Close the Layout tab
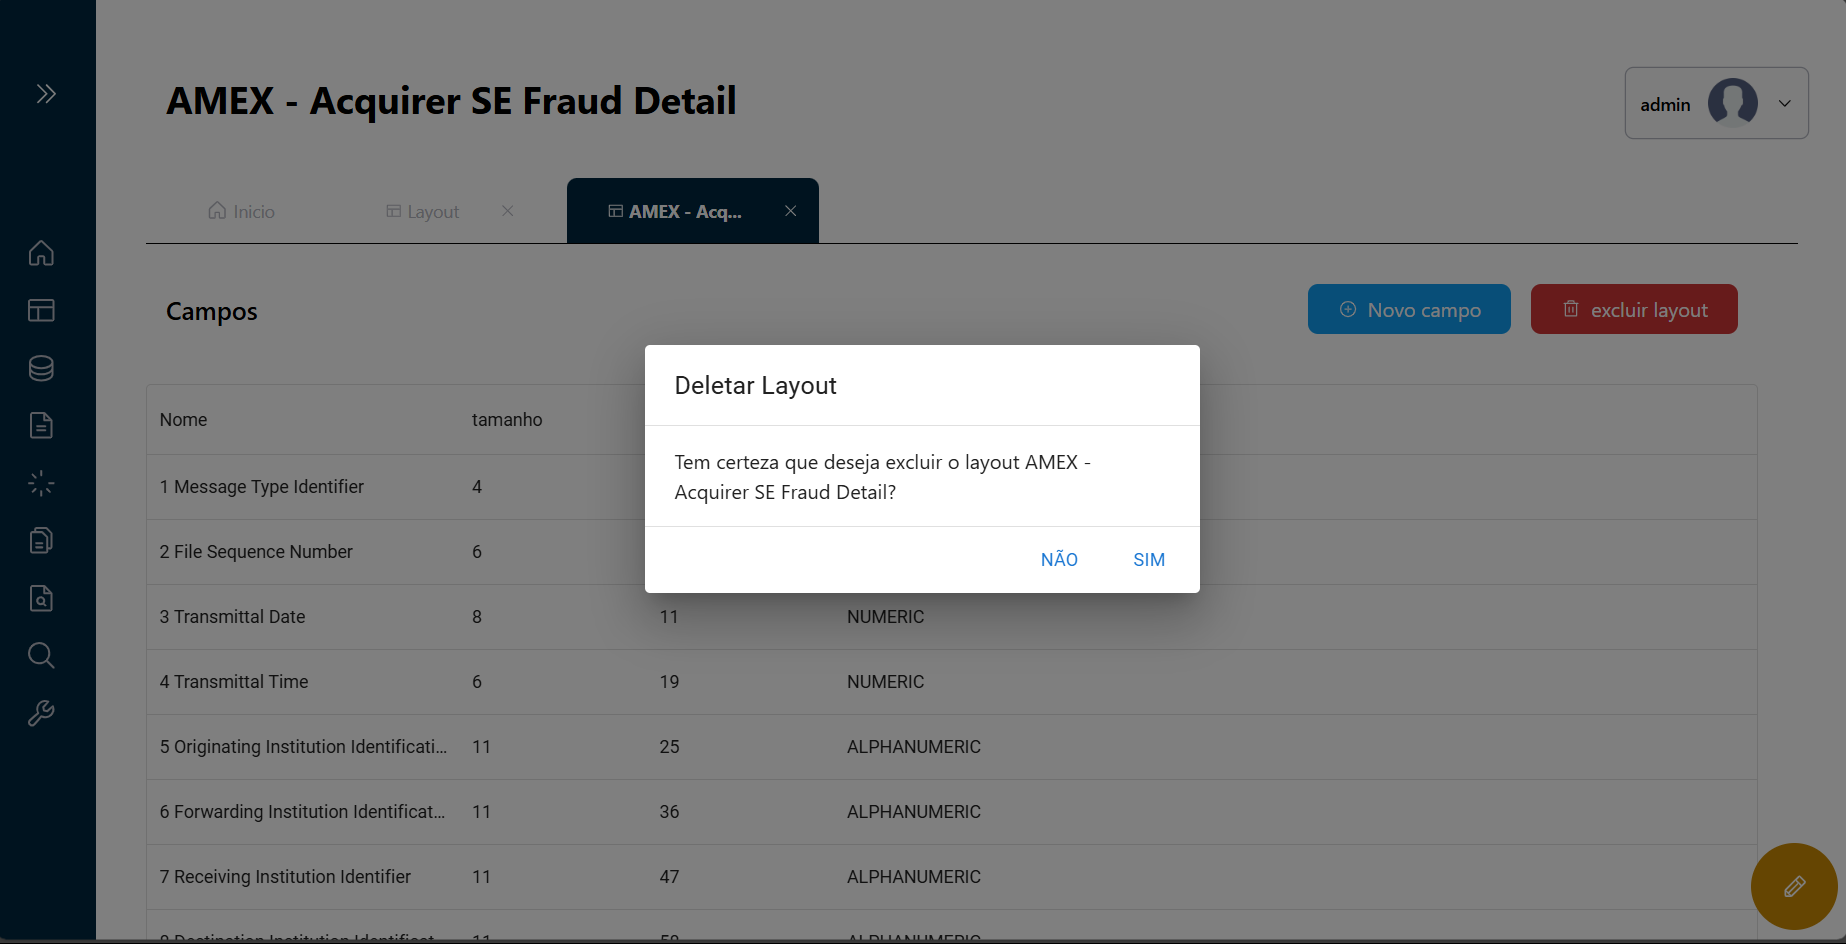This screenshot has height=944, width=1846. [x=508, y=211]
